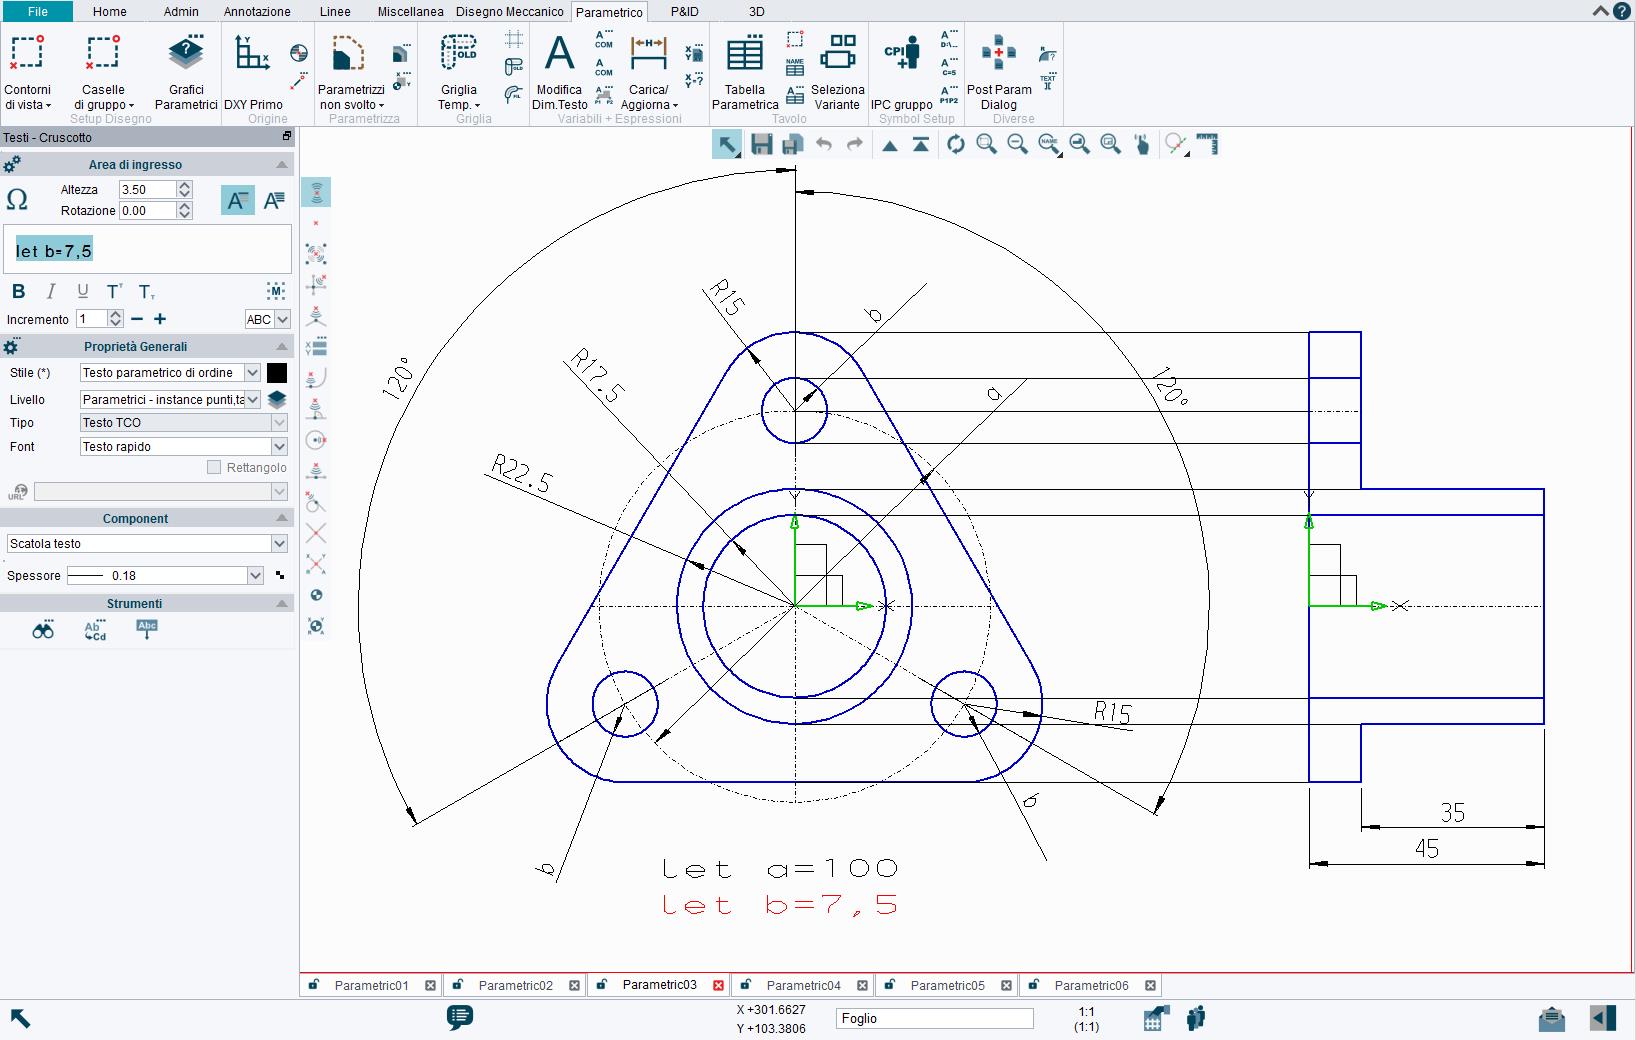Click the black color swatch beside Stile
1636x1040 pixels.
277,373
